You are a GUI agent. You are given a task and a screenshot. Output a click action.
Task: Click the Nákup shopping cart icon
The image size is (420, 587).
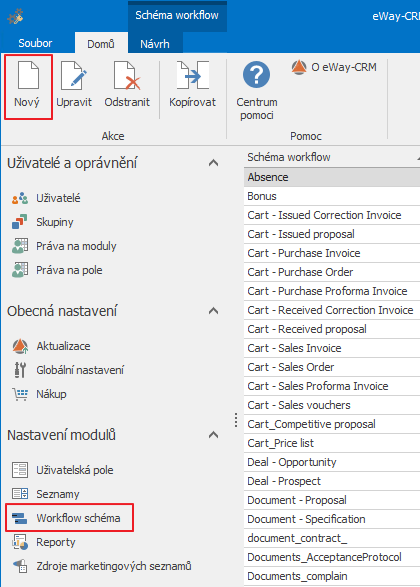pos(20,394)
